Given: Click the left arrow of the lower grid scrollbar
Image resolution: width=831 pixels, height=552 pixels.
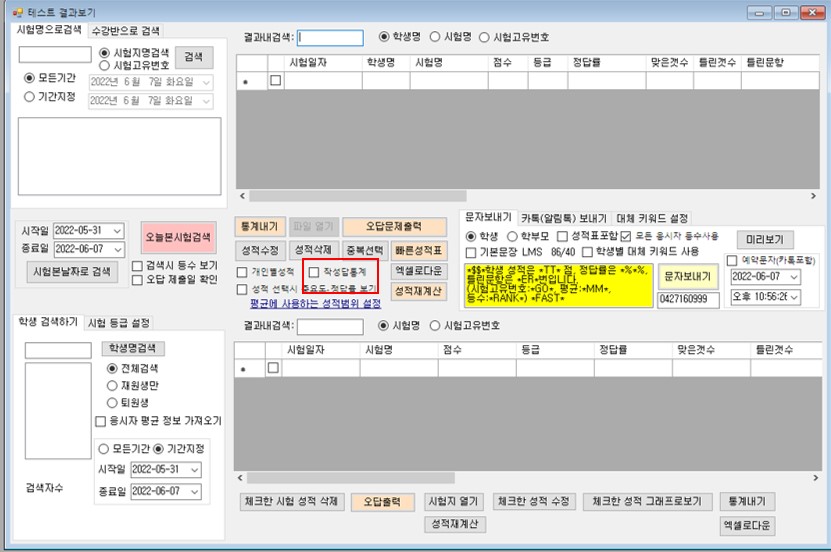Looking at the screenshot, I should pyautogui.click(x=240, y=477).
